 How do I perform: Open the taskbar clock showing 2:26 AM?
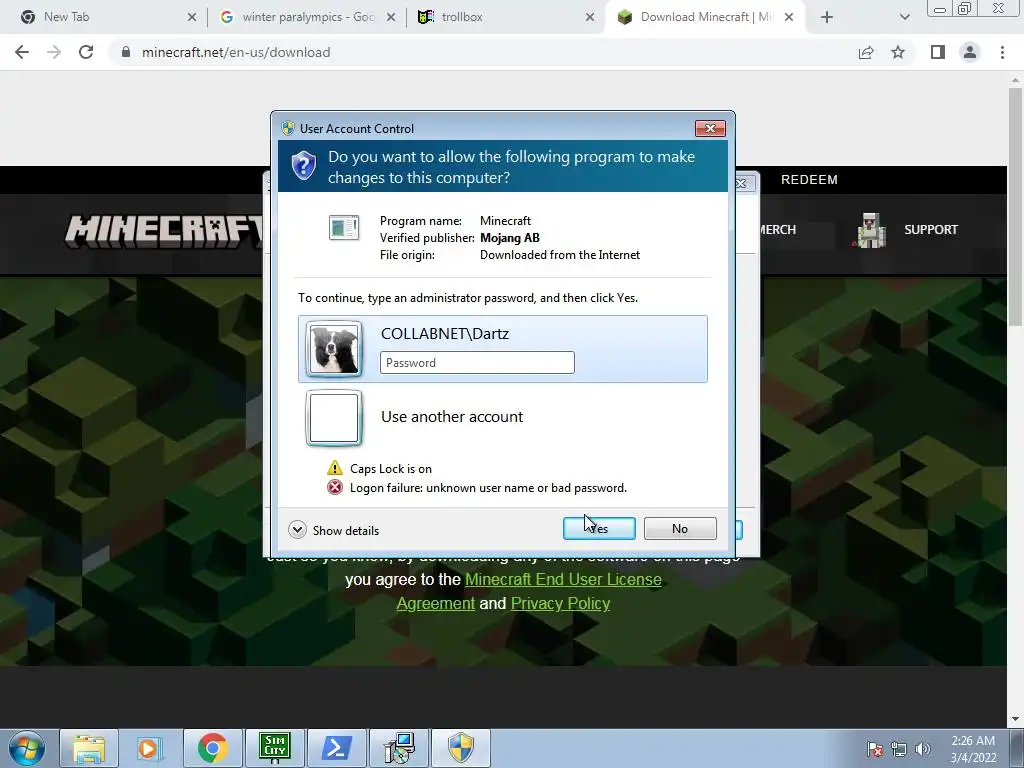click(973, 749)
